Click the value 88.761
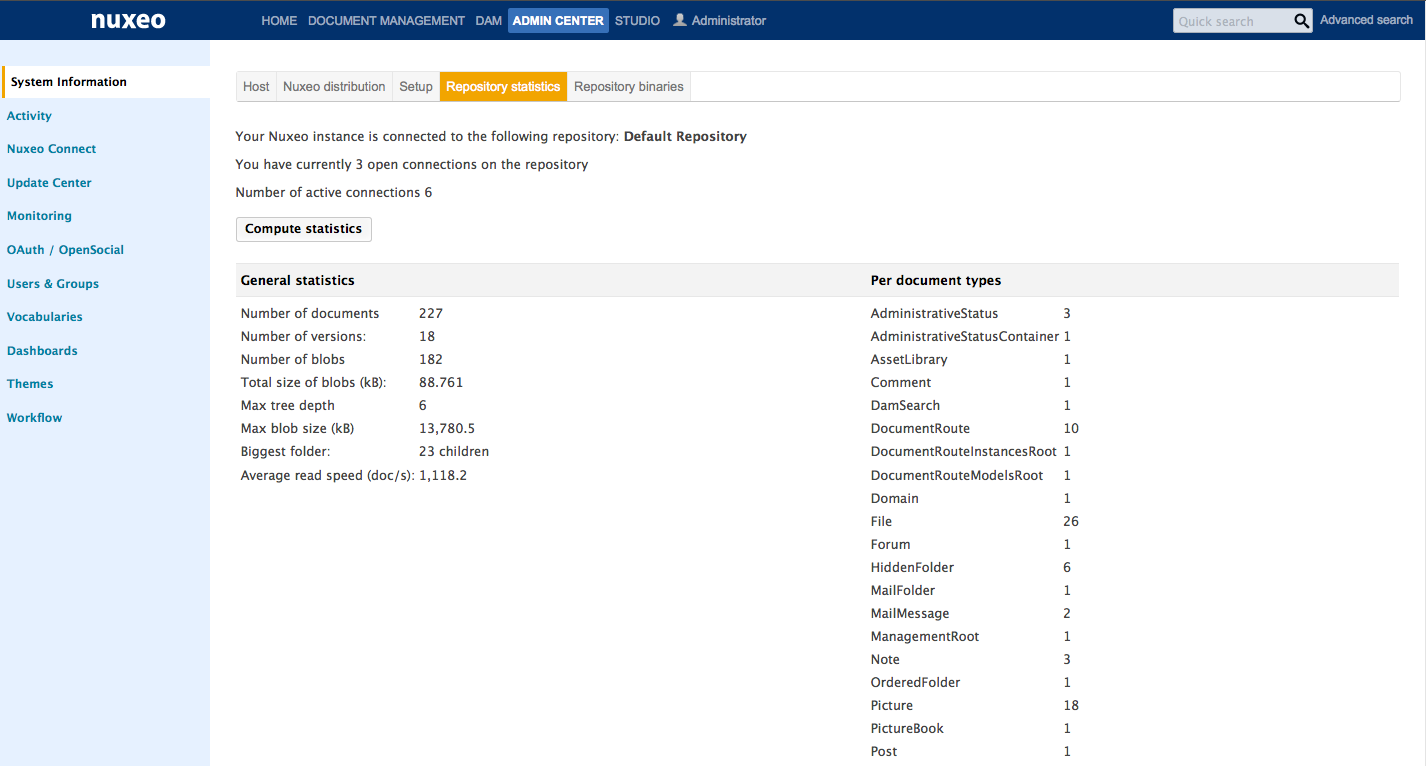 coord(441,382)
